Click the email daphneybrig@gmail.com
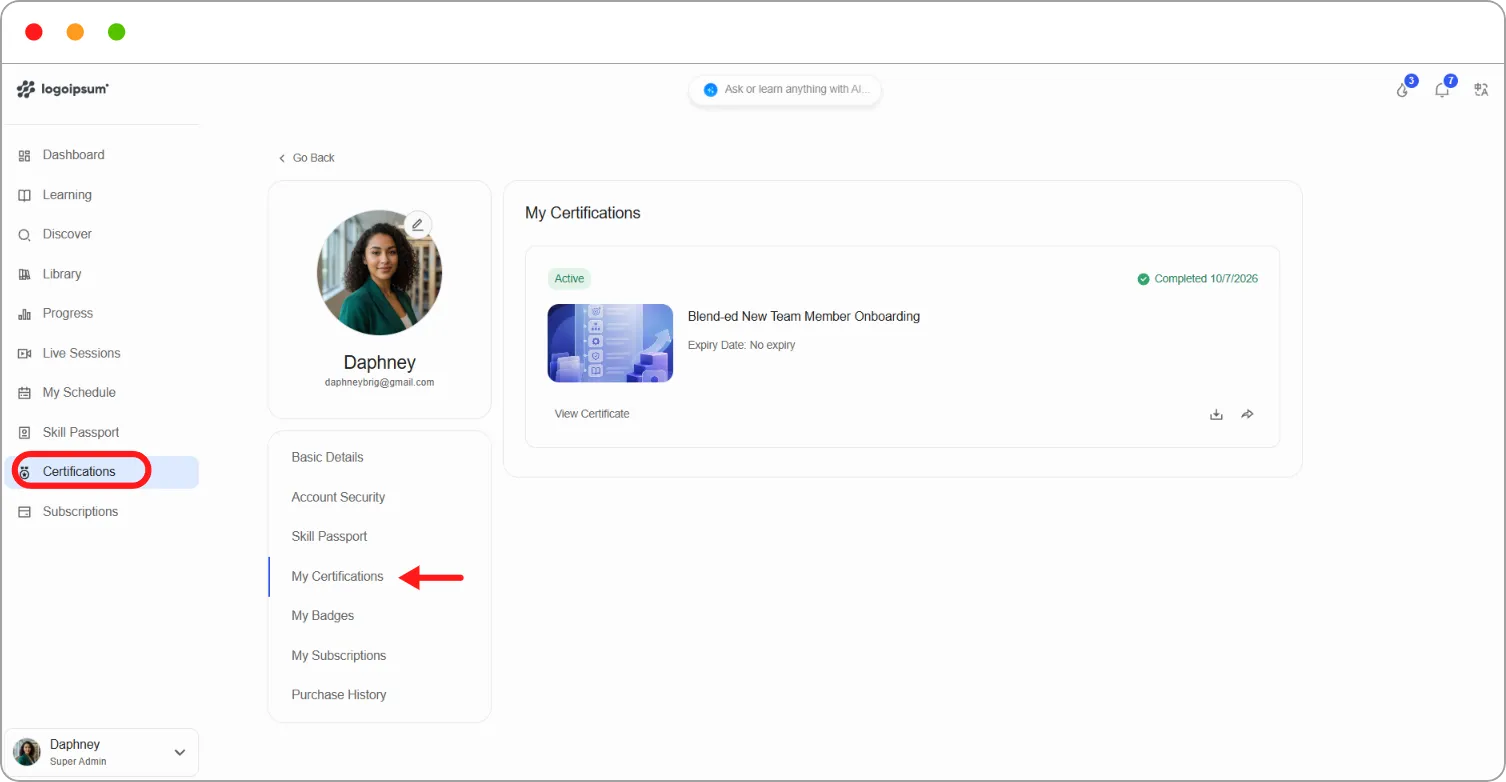 pyautogui.click(x=379, y=382)
